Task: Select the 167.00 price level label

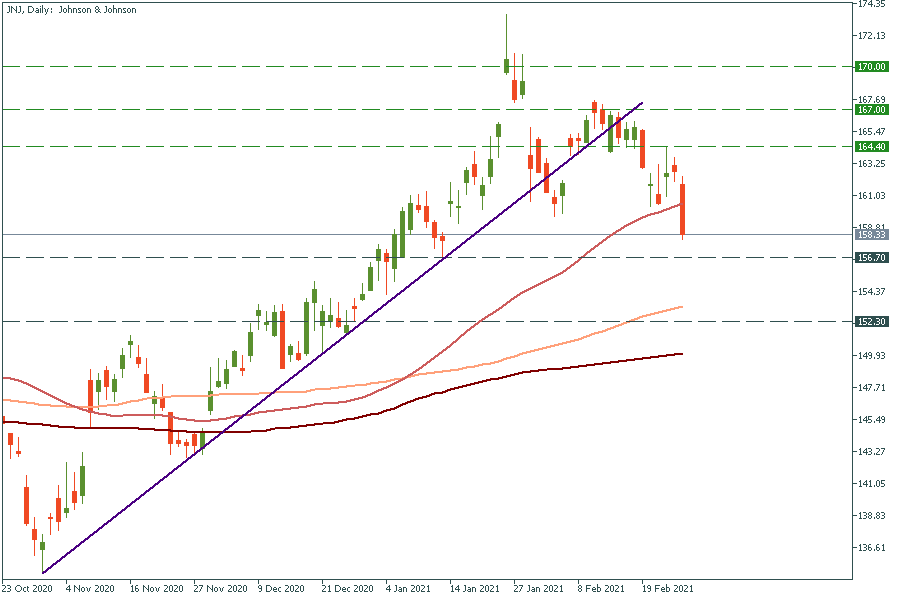Action: 871,110
